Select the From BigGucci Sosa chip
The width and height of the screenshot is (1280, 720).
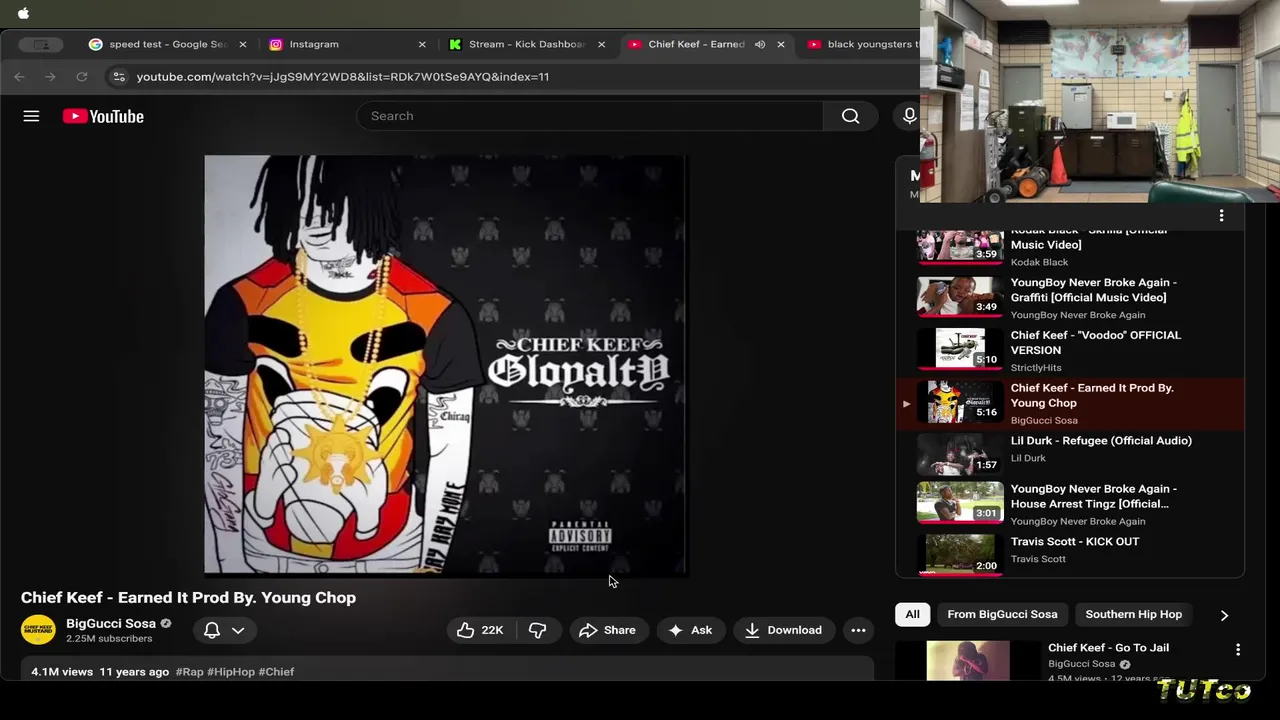[x=1002, y=614]
